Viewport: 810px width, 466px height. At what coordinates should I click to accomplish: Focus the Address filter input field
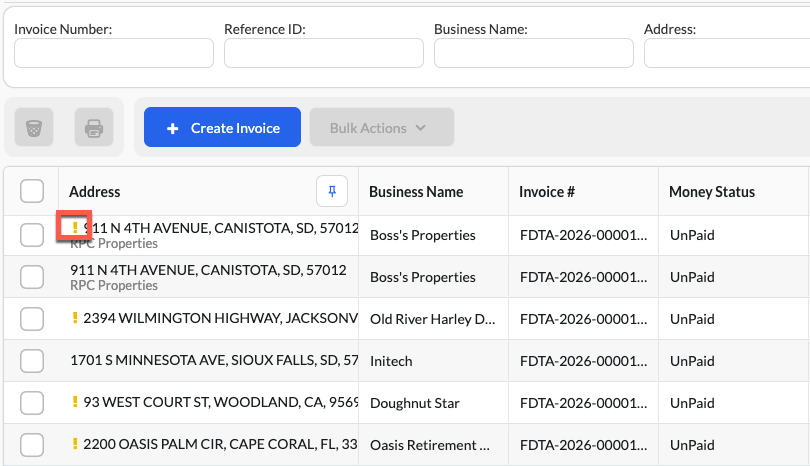pos(727,53)
